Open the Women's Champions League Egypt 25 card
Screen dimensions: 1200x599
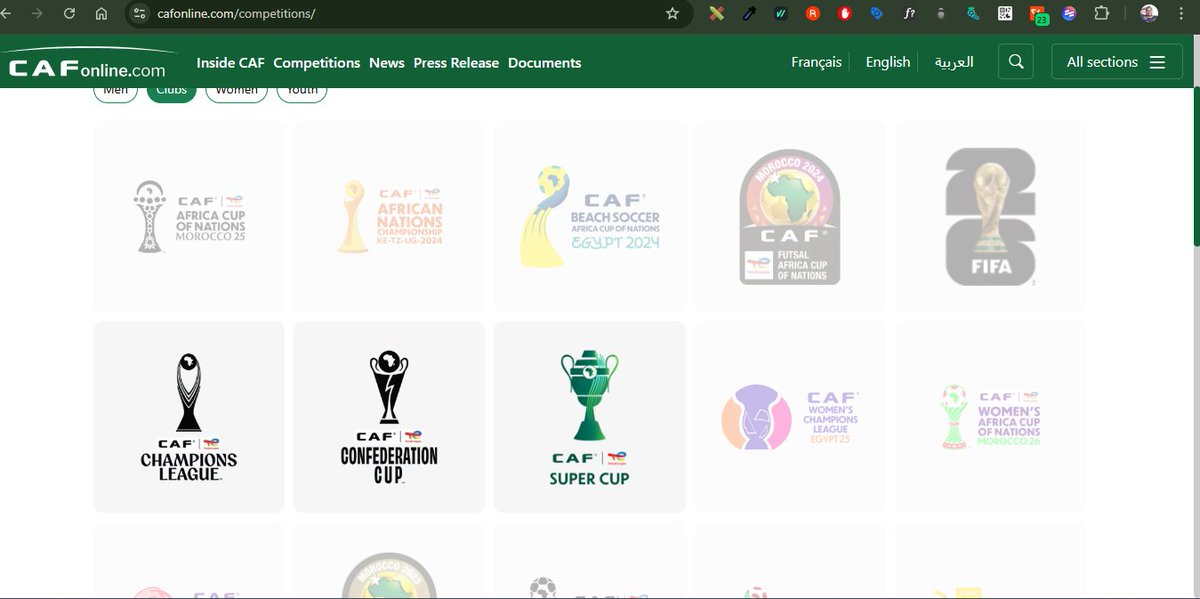(x=790, y=417)
